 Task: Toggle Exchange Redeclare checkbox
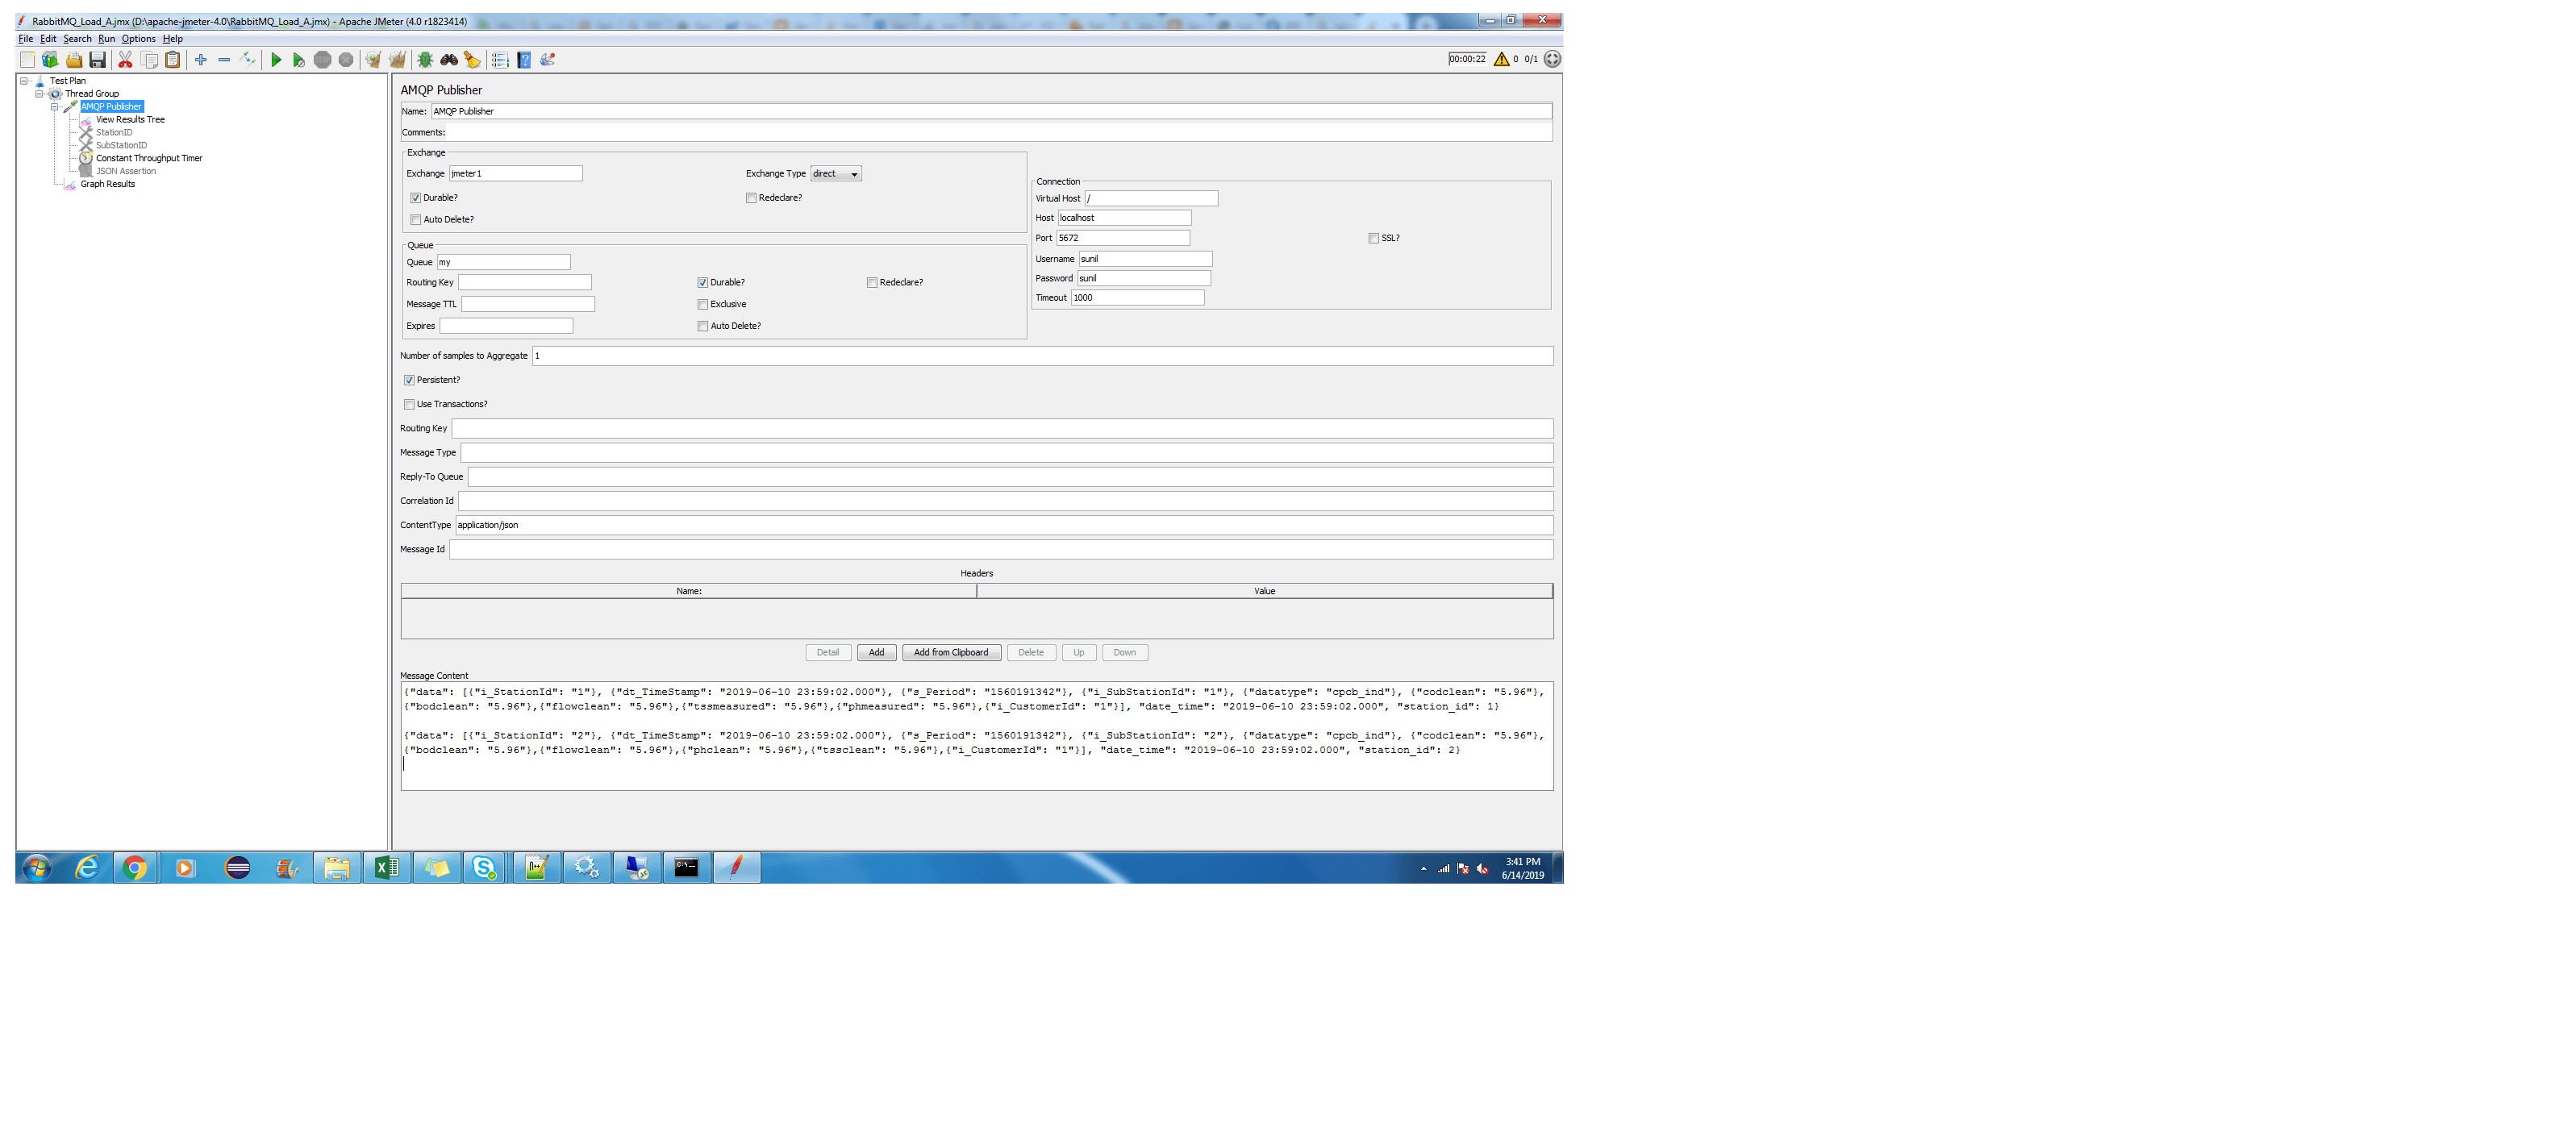click(751, 198)
